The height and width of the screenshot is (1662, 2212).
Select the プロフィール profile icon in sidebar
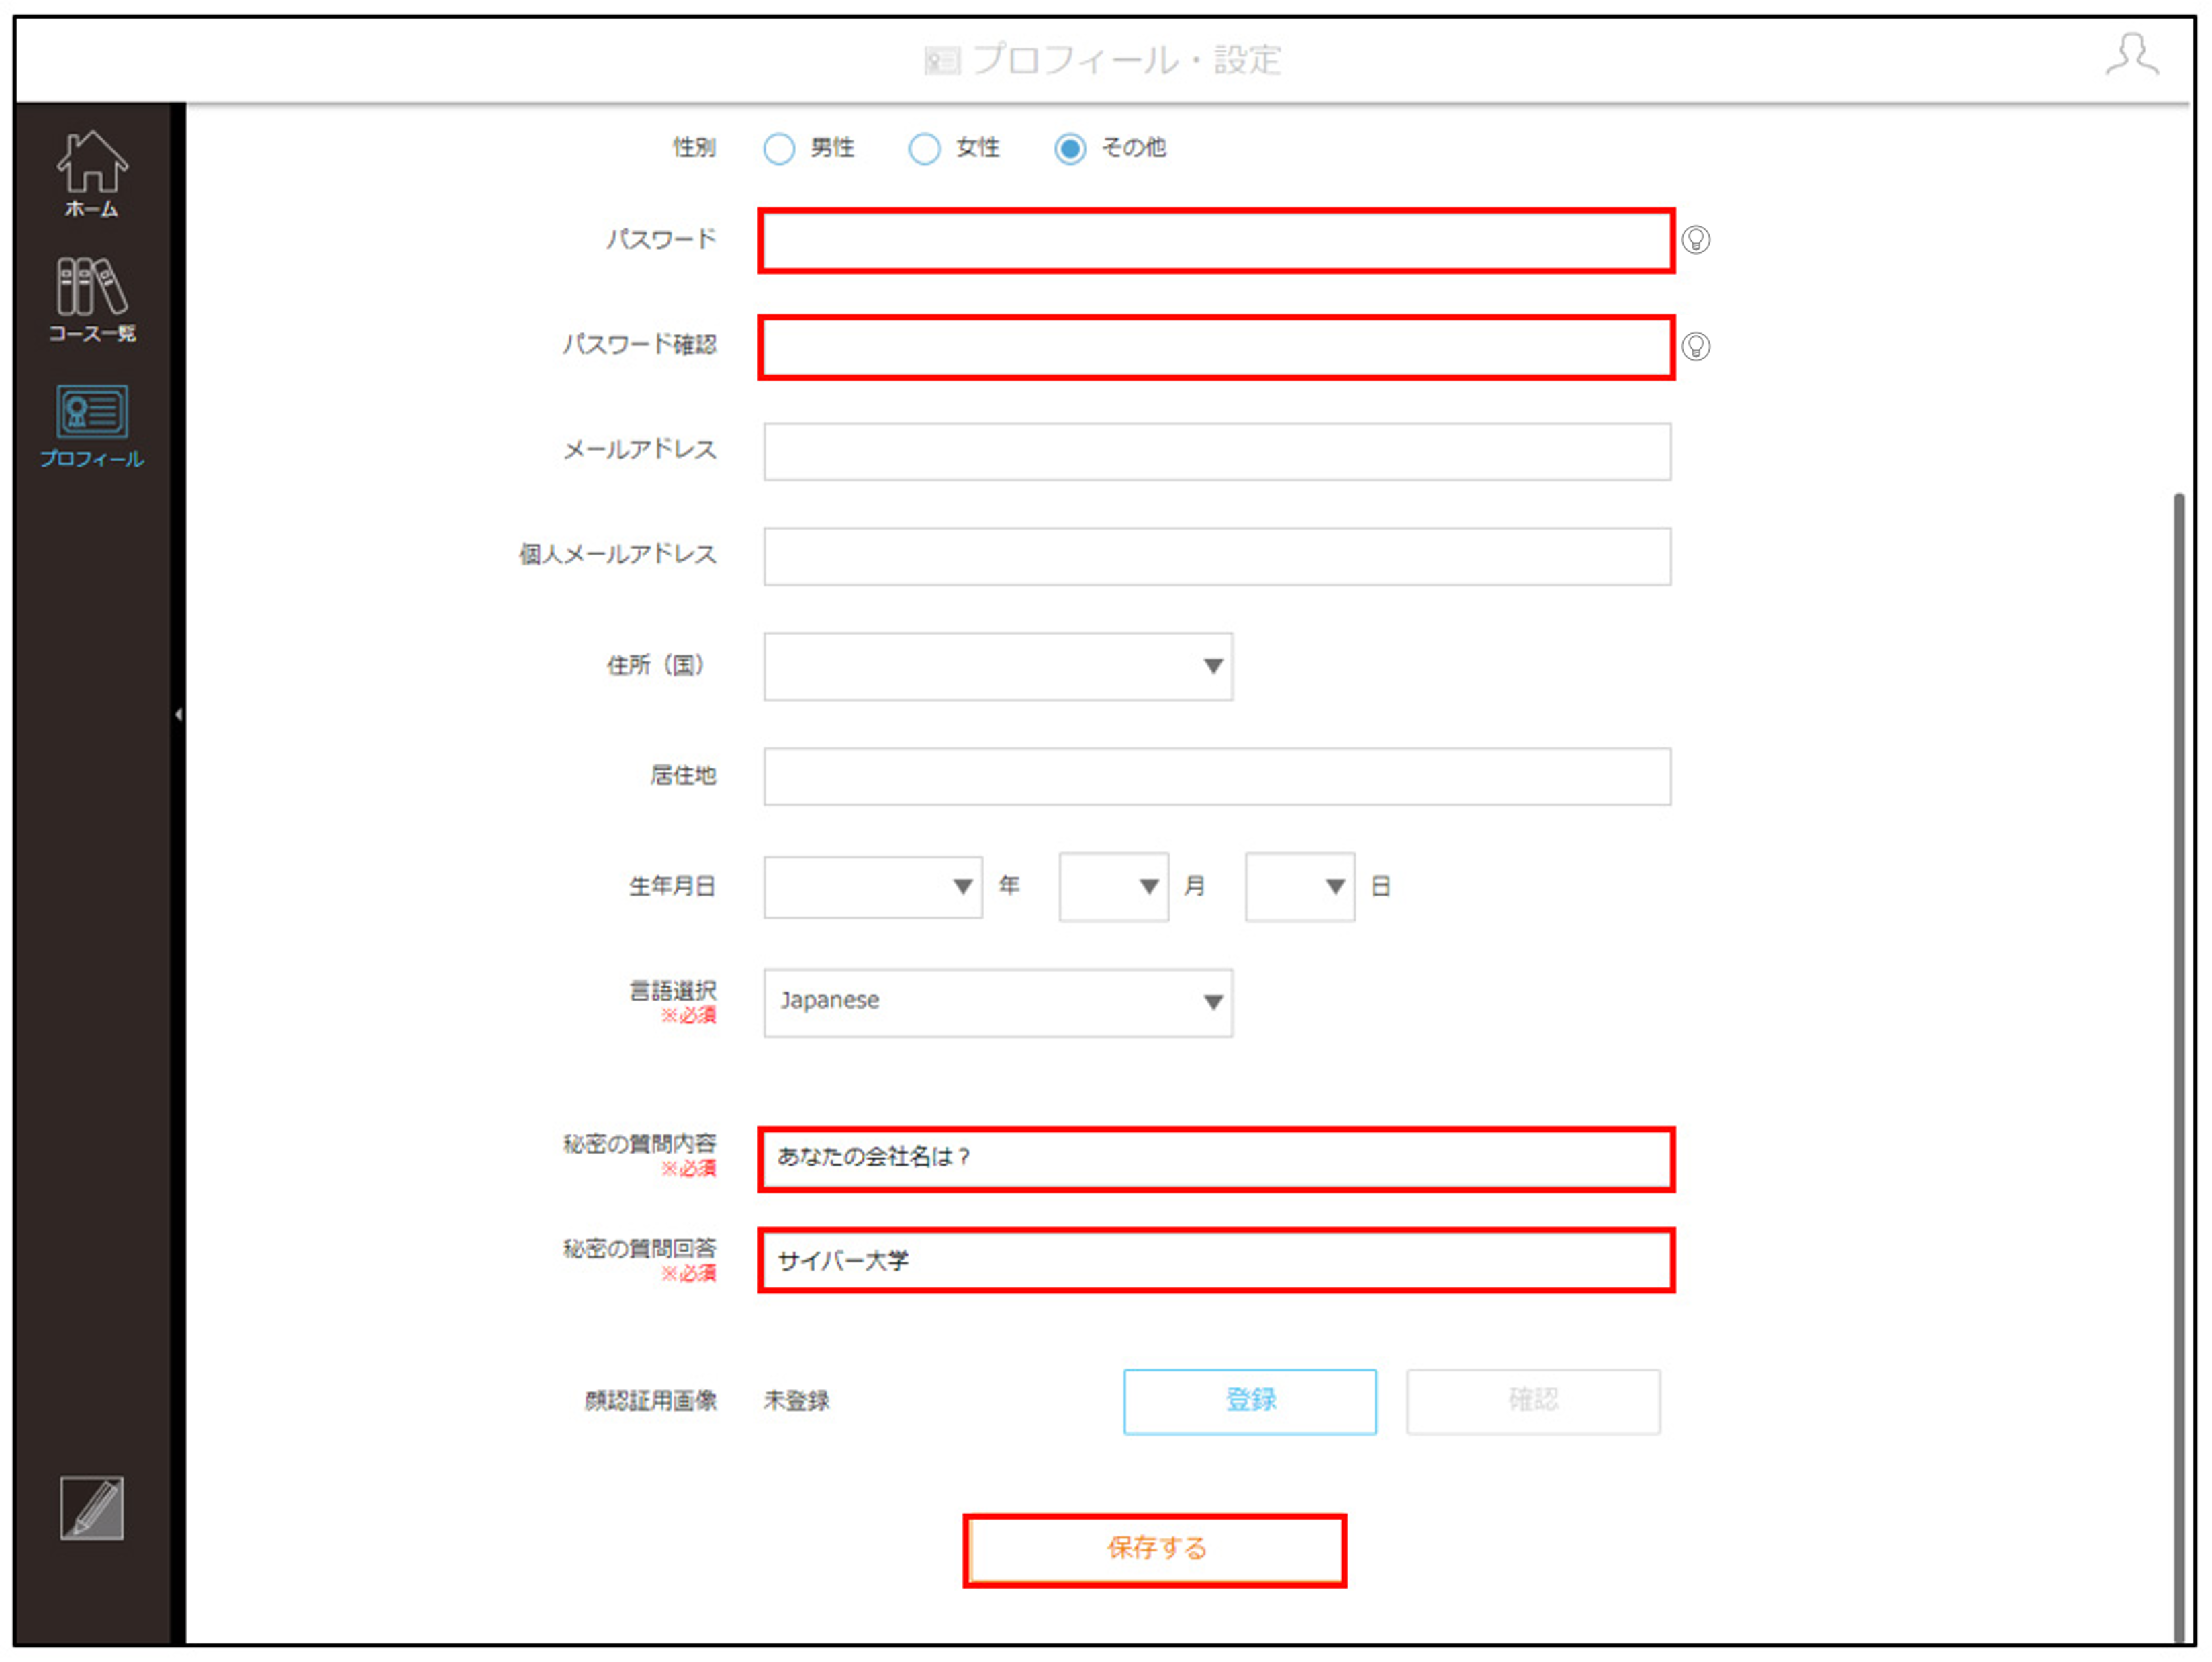click(92, 427)
